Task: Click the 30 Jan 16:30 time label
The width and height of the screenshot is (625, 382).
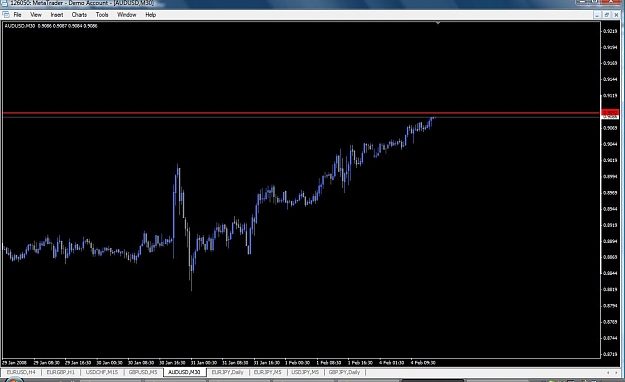Action: (172, 363)
